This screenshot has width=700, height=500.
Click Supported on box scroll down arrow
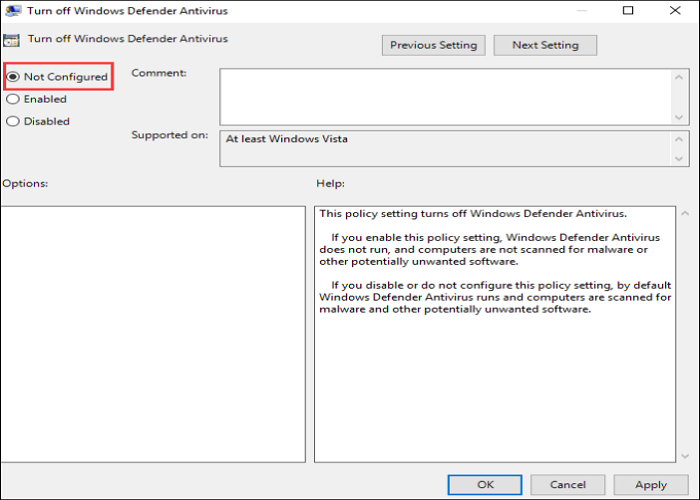[x=679, y=158]
